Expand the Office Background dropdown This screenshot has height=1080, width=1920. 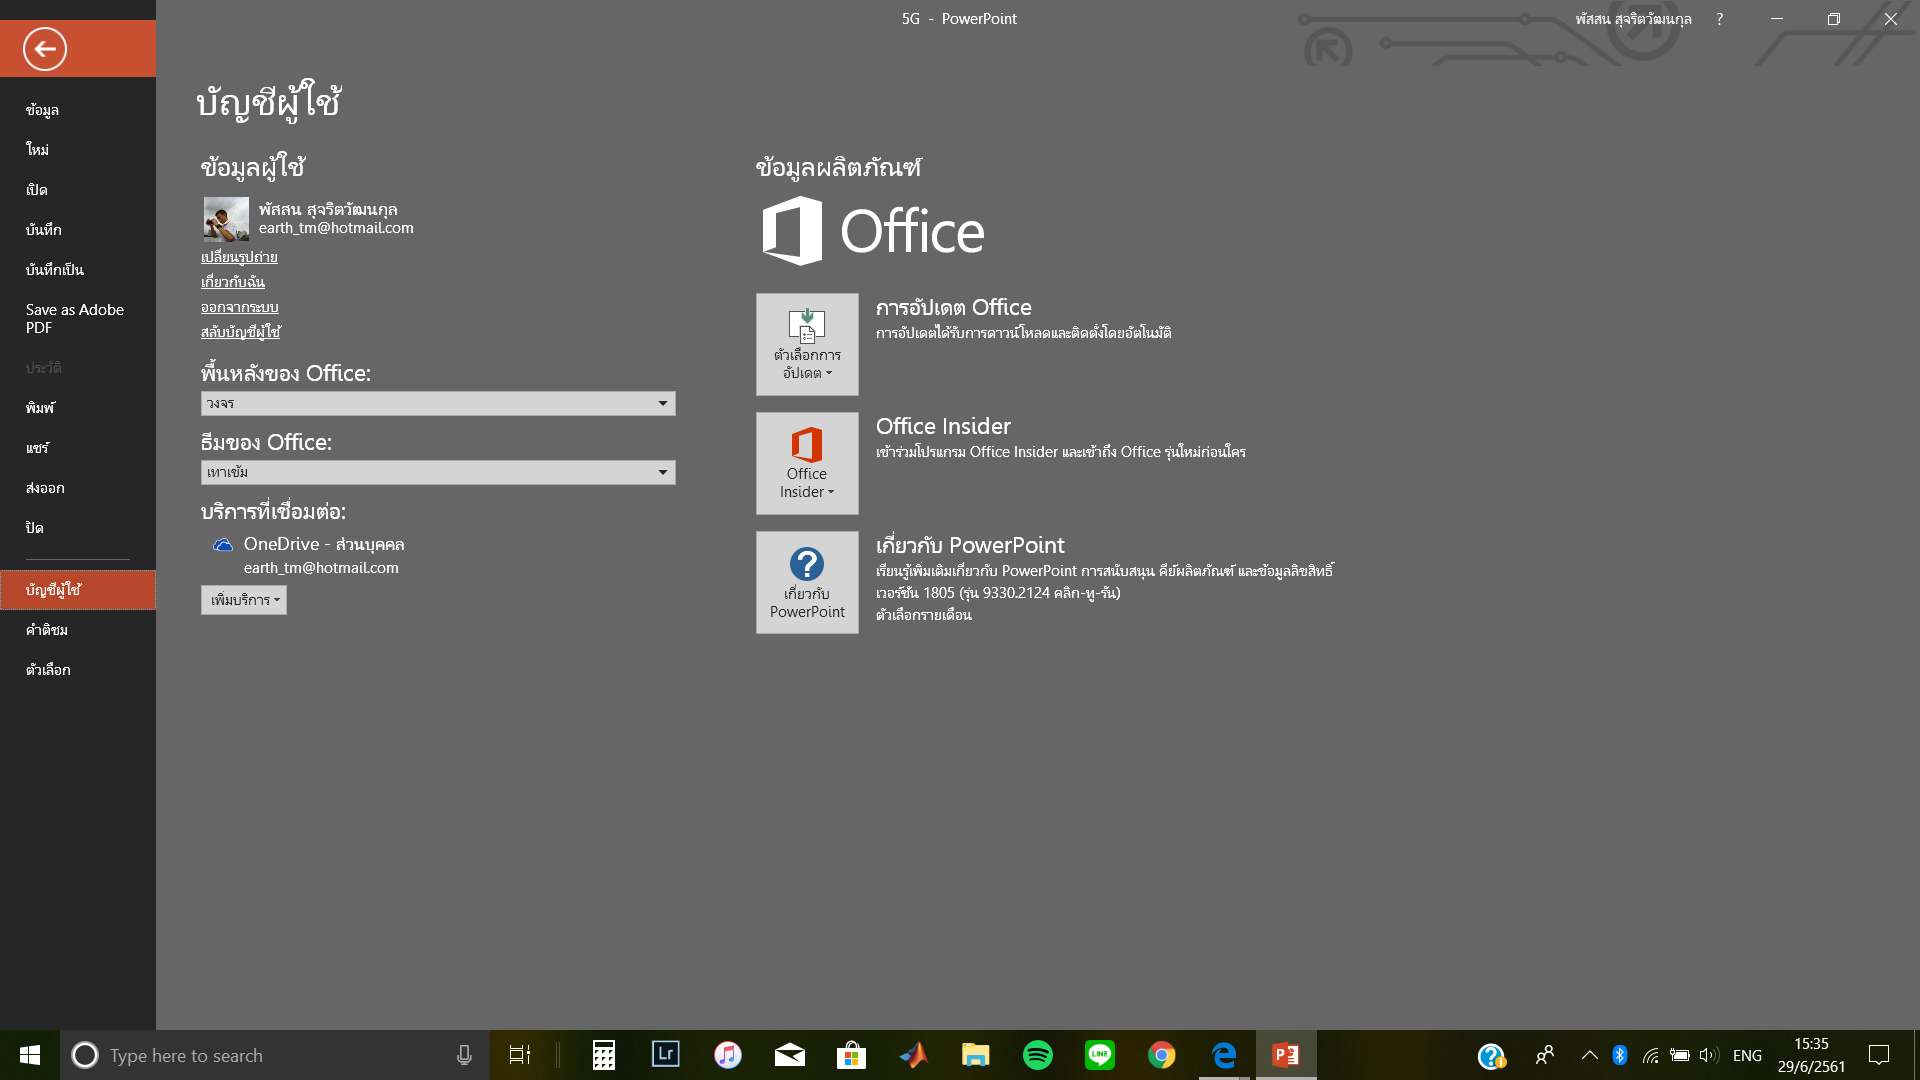662,403
